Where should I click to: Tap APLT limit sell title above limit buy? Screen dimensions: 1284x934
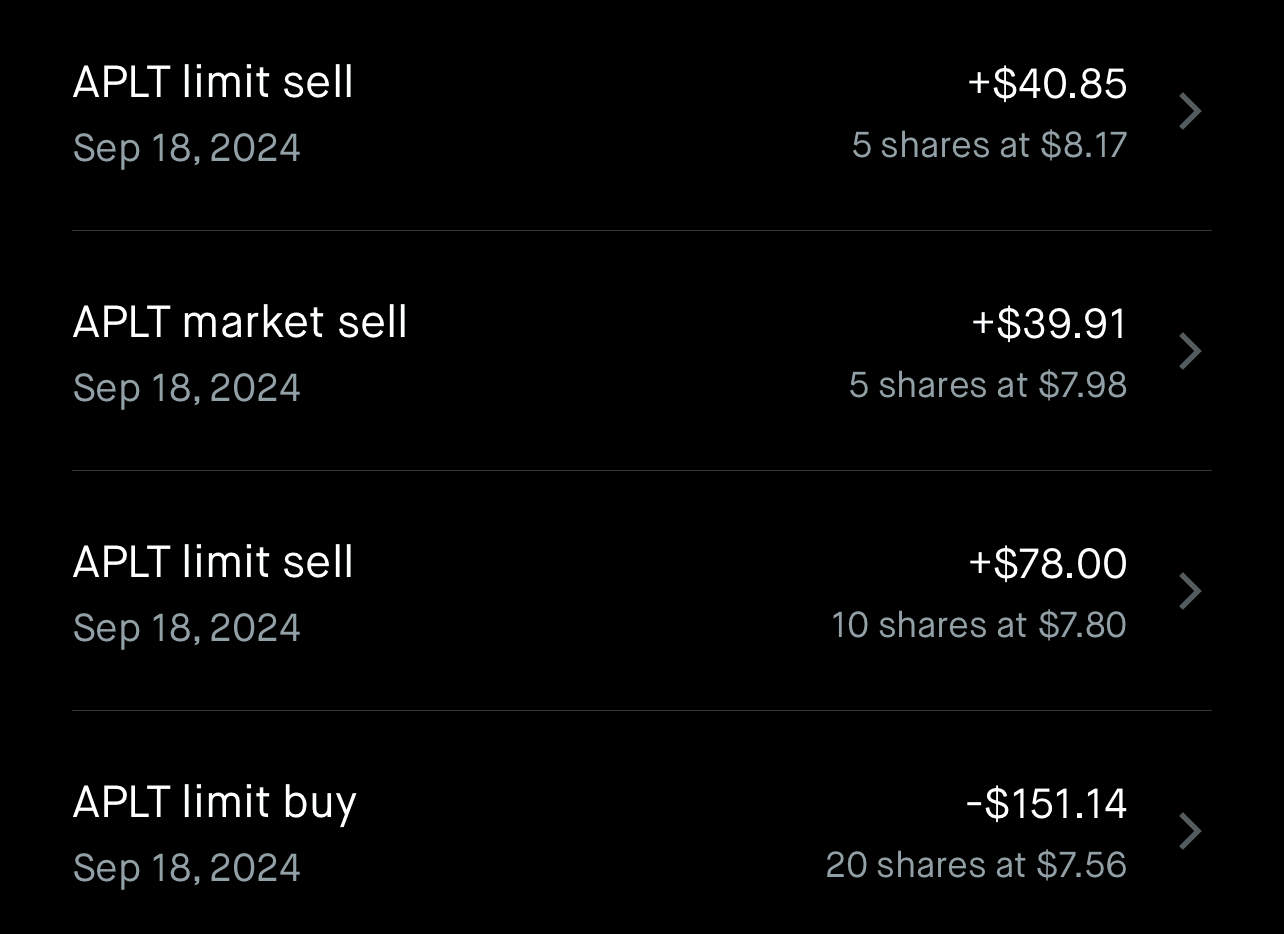coord(213,562)
